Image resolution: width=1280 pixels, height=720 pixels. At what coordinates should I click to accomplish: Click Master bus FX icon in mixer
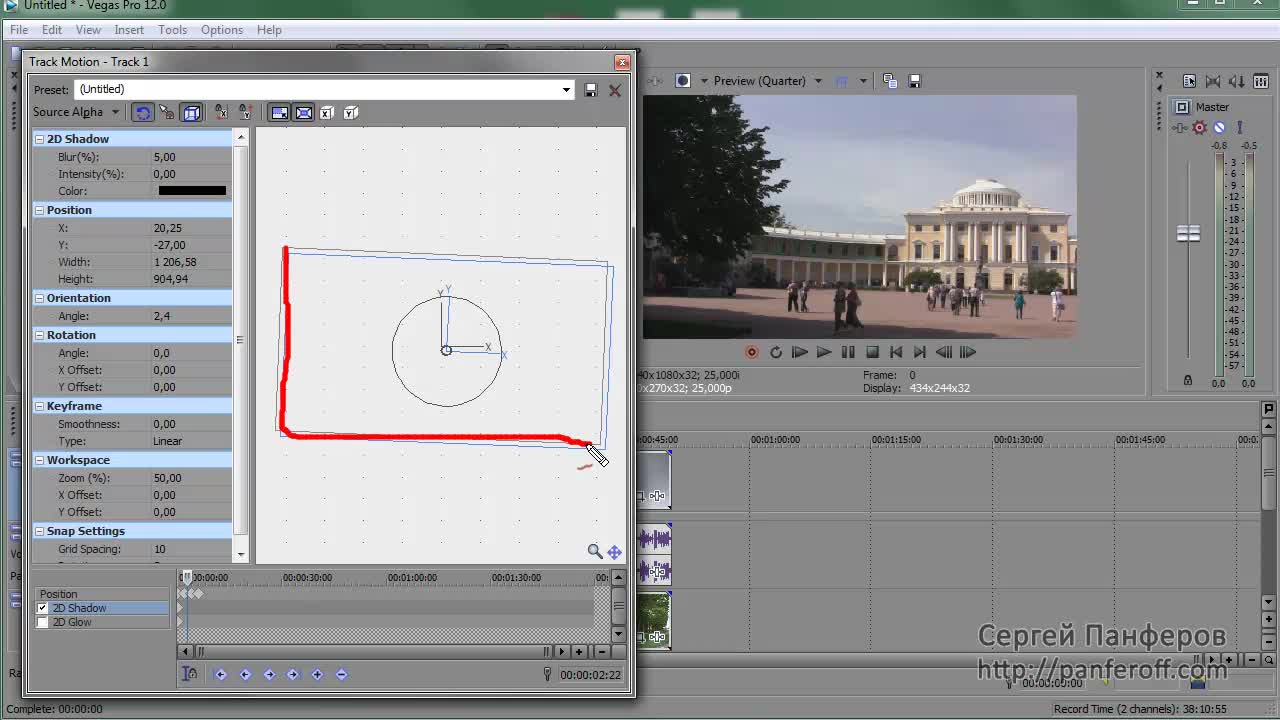(1181, 128)
